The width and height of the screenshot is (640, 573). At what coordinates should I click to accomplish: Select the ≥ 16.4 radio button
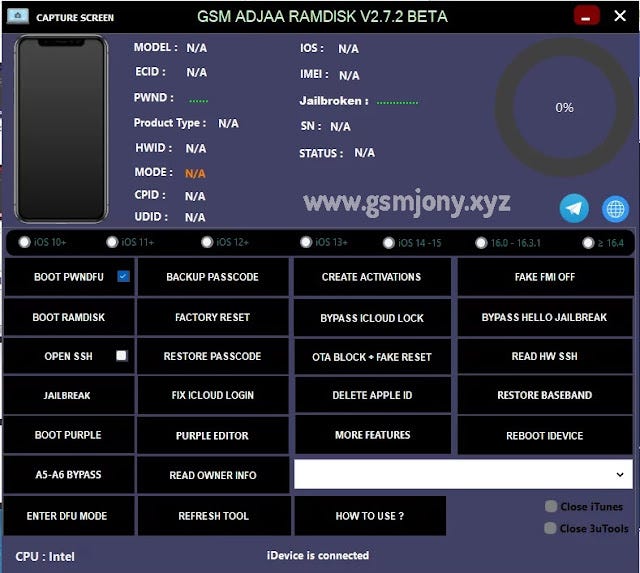point(588,243)
